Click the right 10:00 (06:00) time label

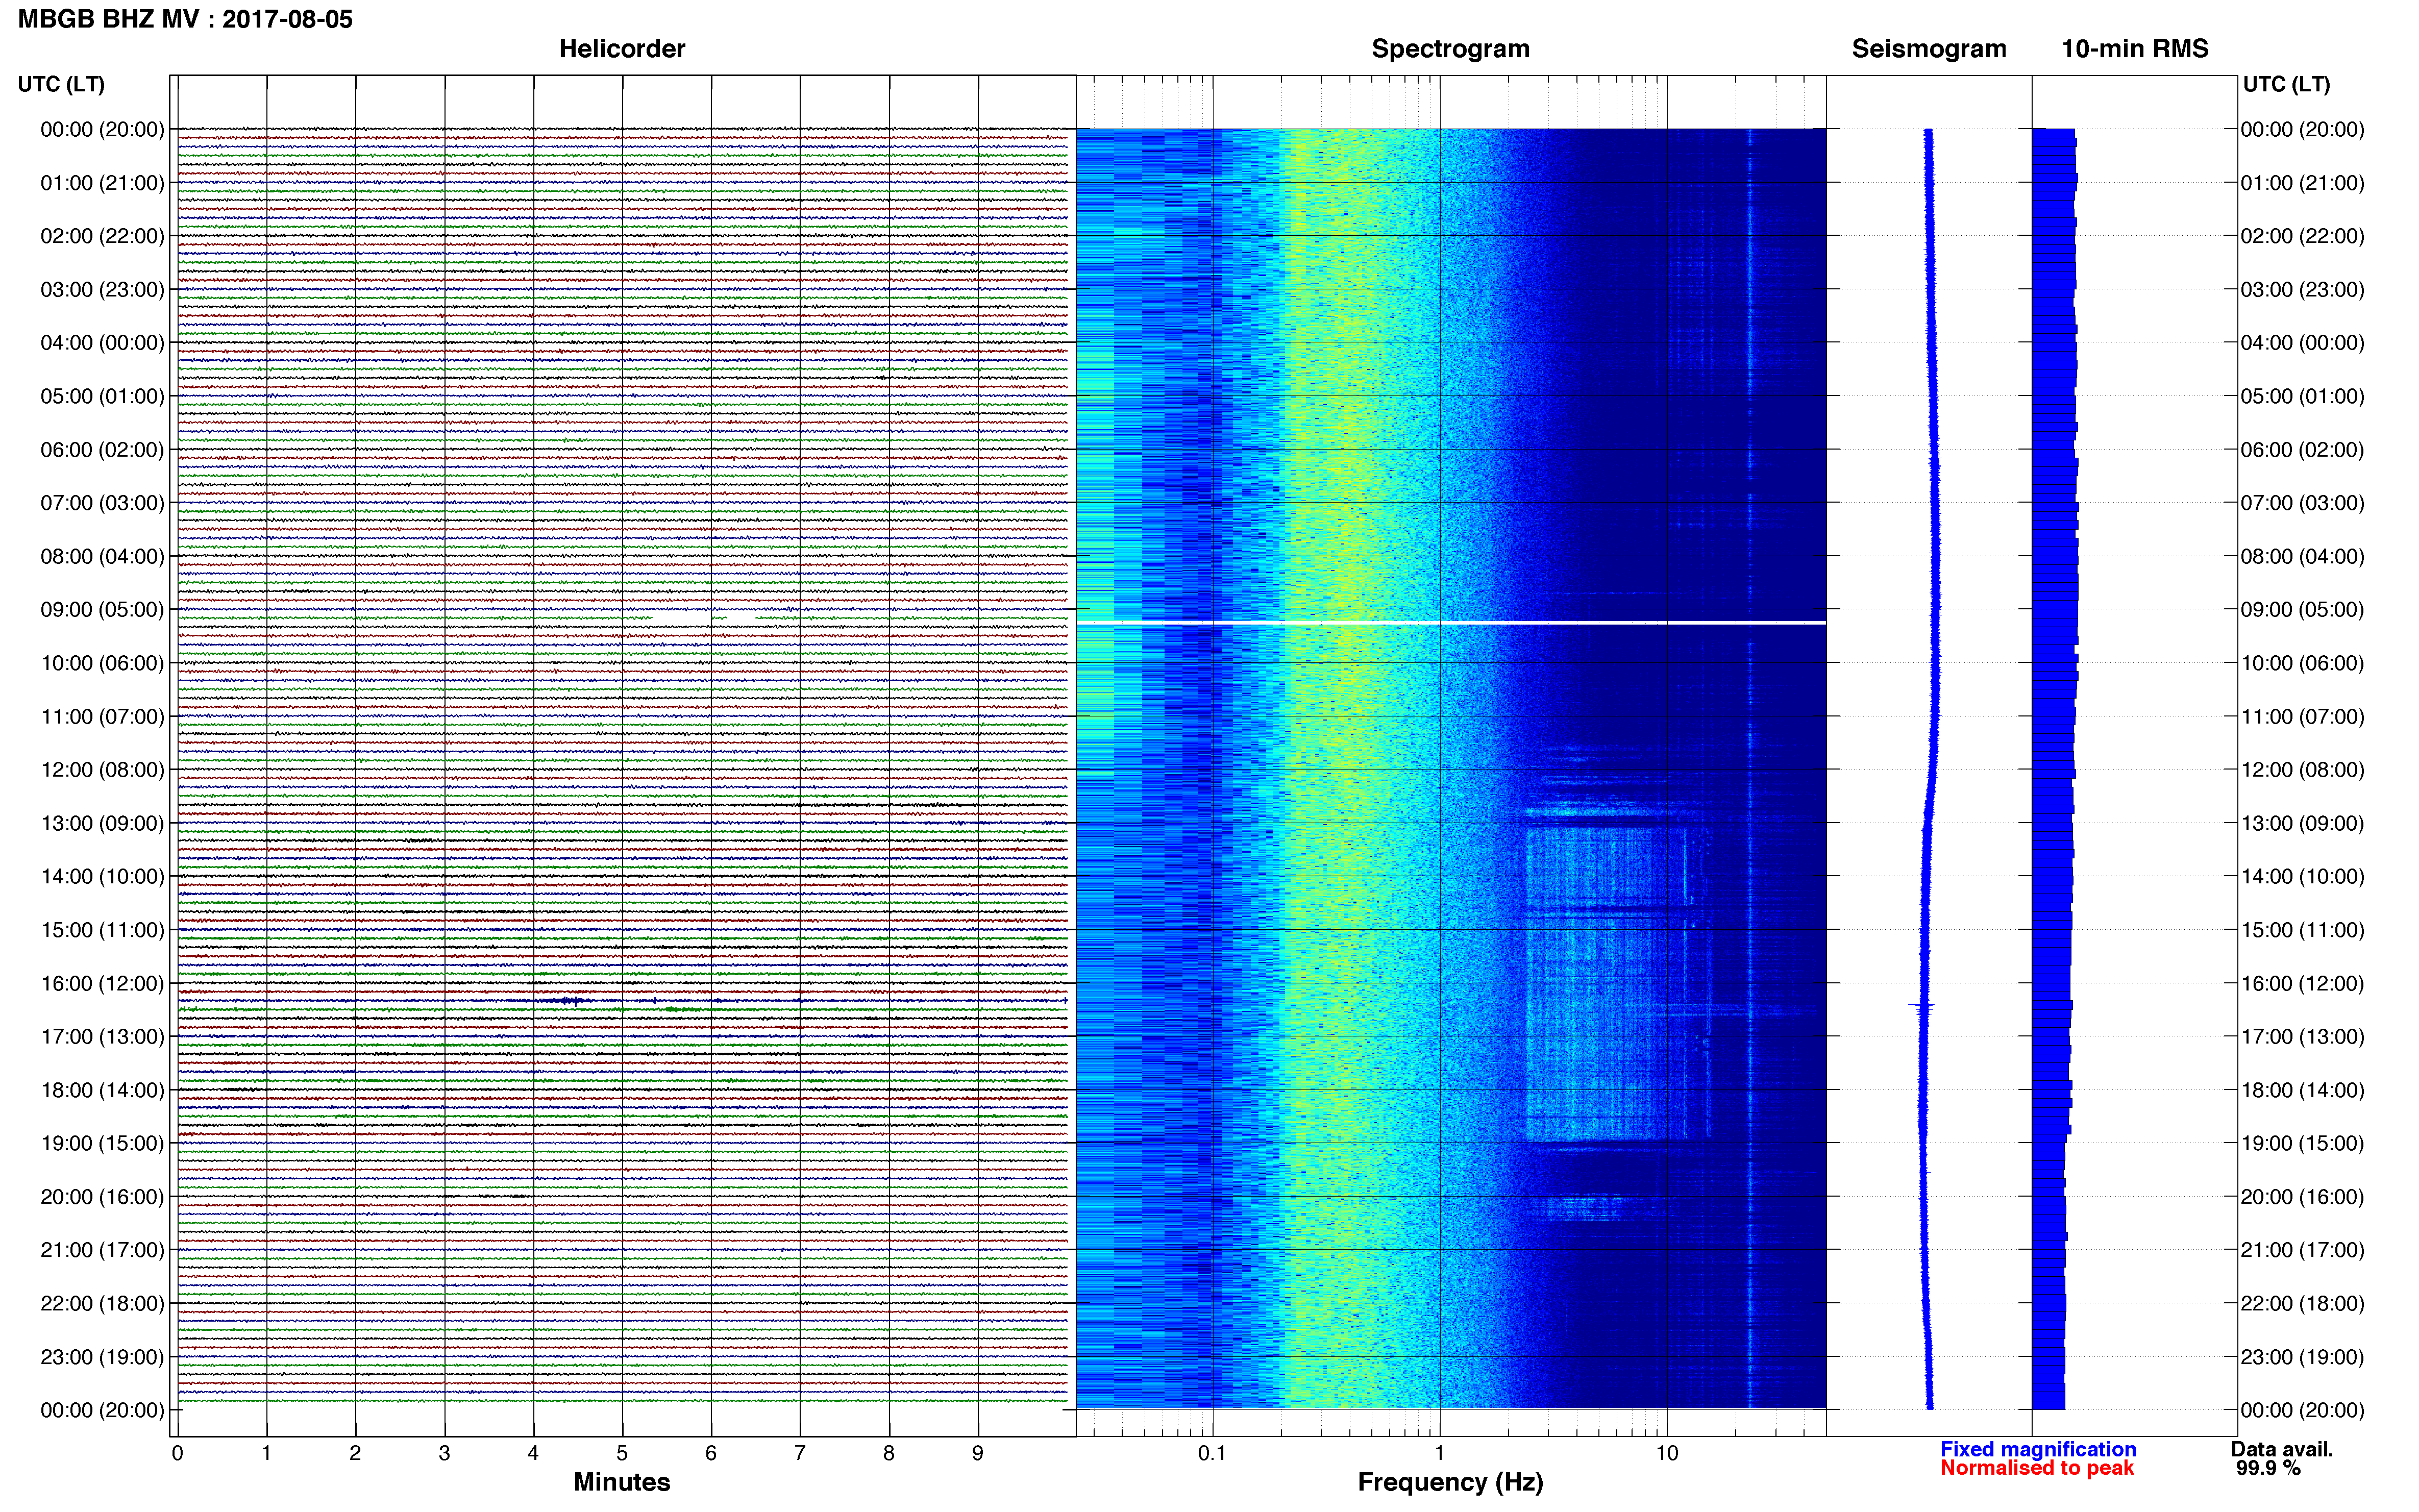coord(2302,663)
